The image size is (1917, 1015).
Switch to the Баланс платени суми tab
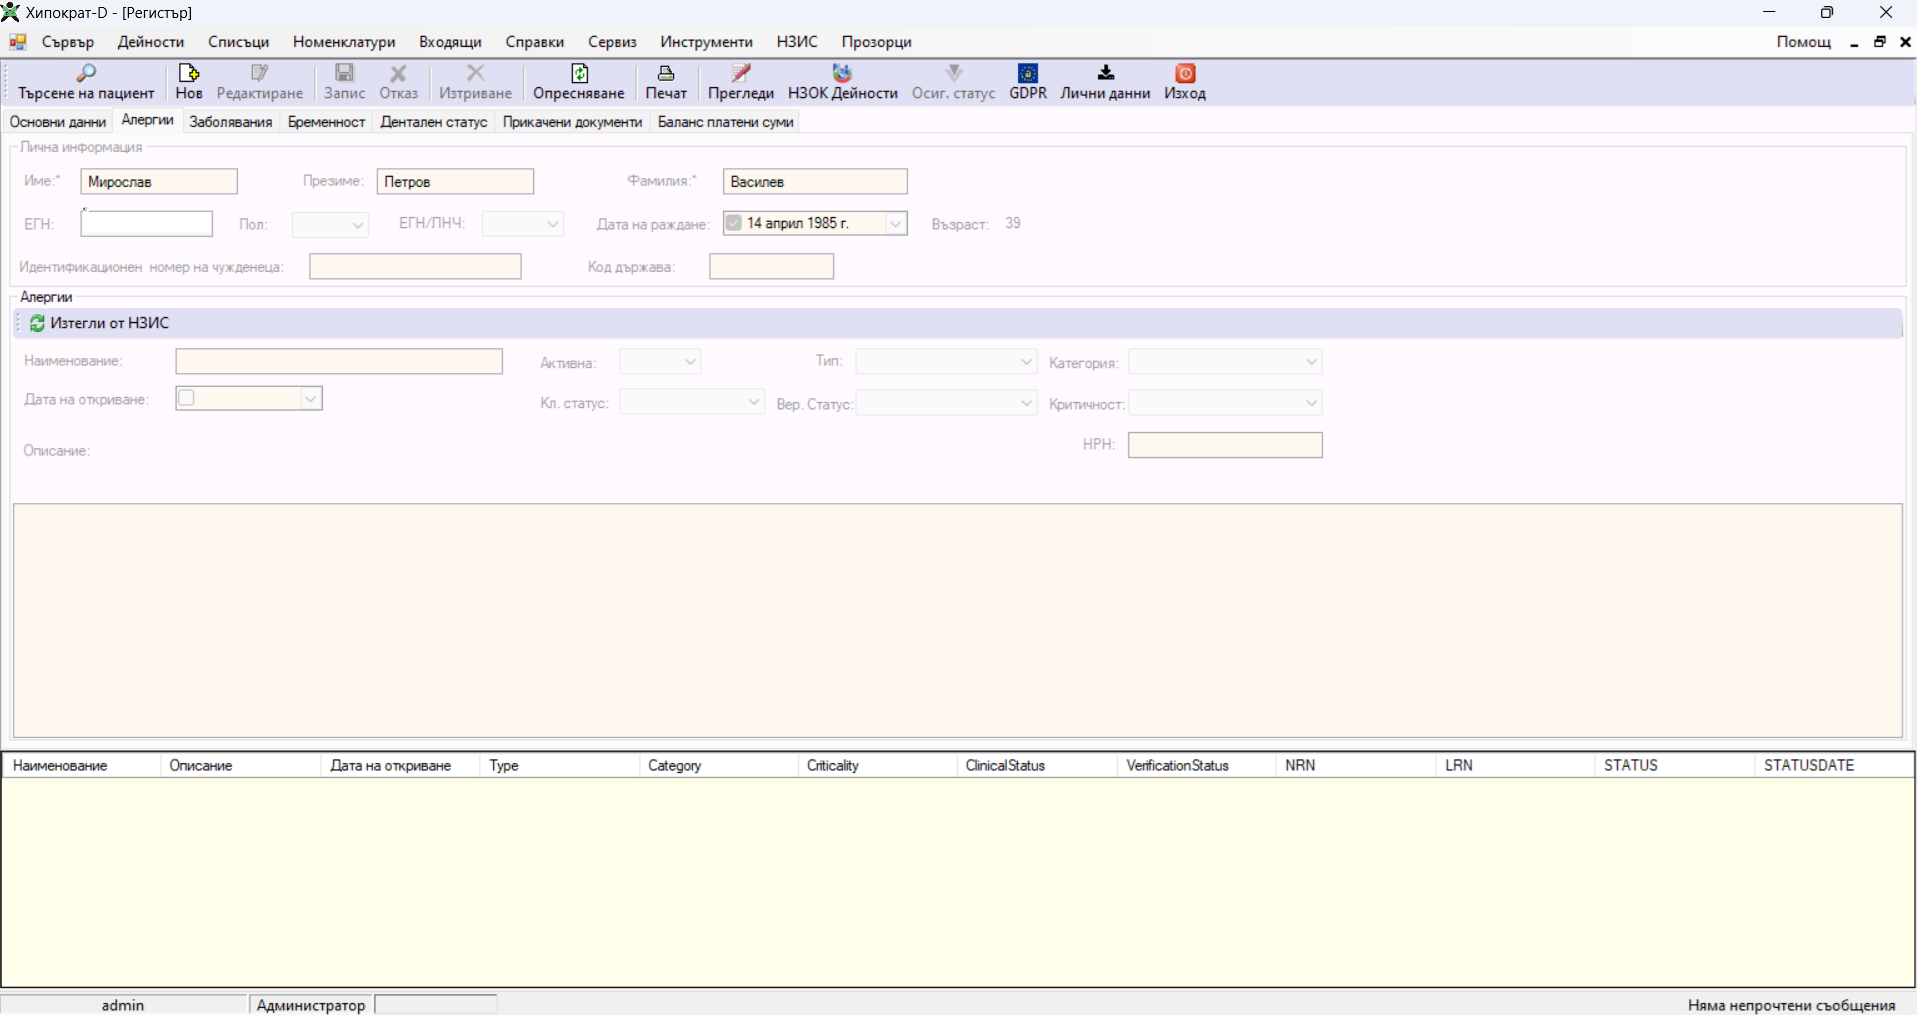tap(726, 122)
